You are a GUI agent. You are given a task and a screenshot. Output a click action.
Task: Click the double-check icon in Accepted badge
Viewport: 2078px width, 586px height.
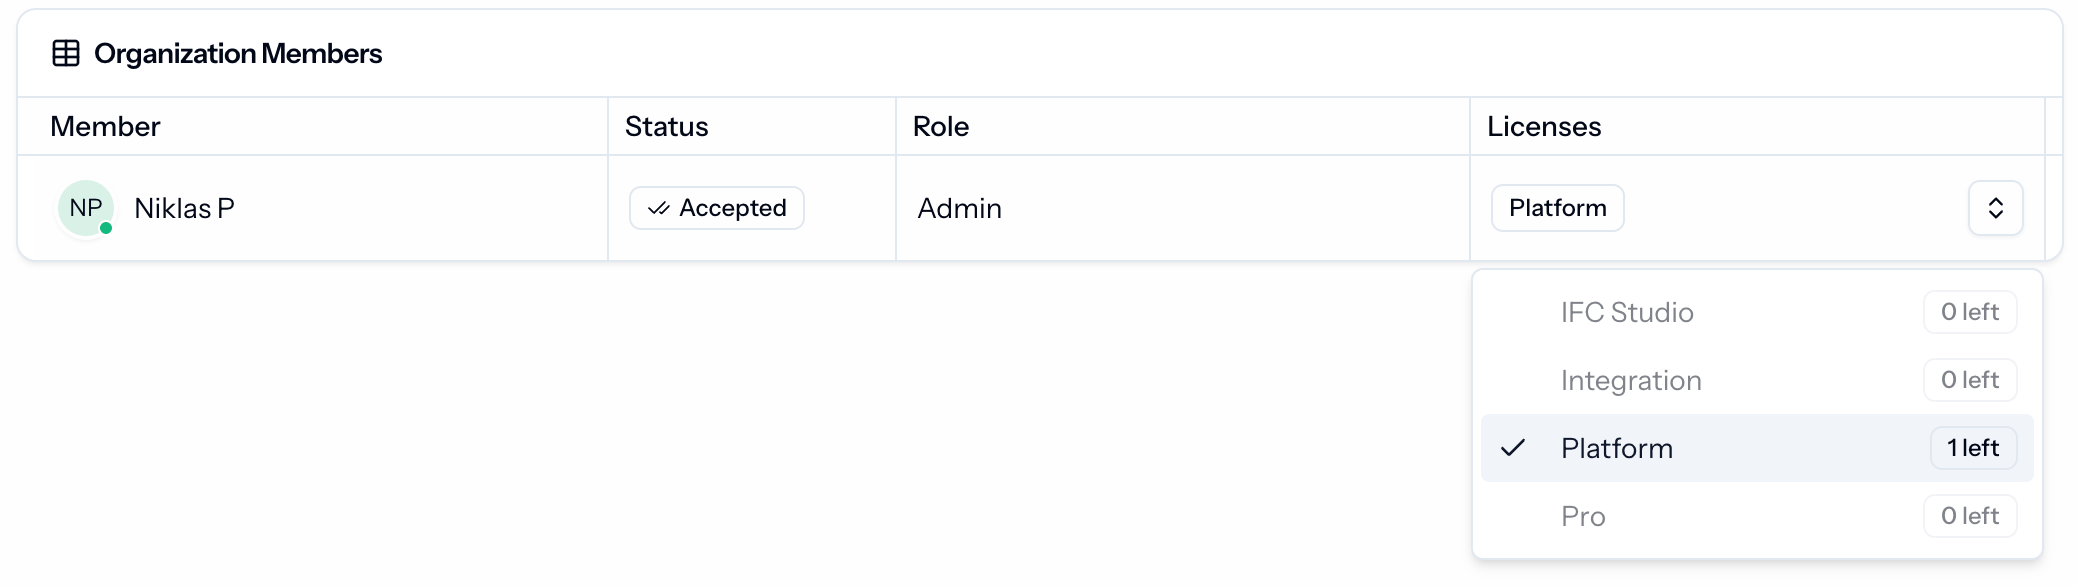658,208
